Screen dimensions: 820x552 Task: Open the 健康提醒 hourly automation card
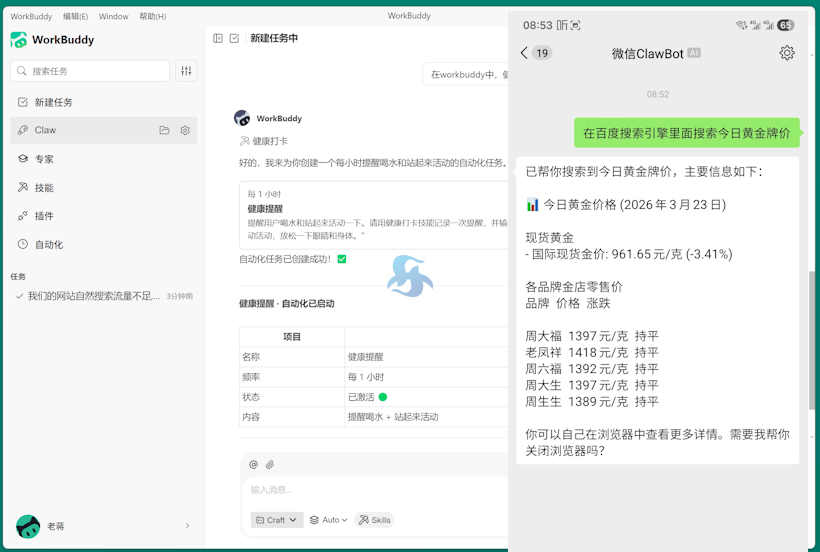(373, 215)
